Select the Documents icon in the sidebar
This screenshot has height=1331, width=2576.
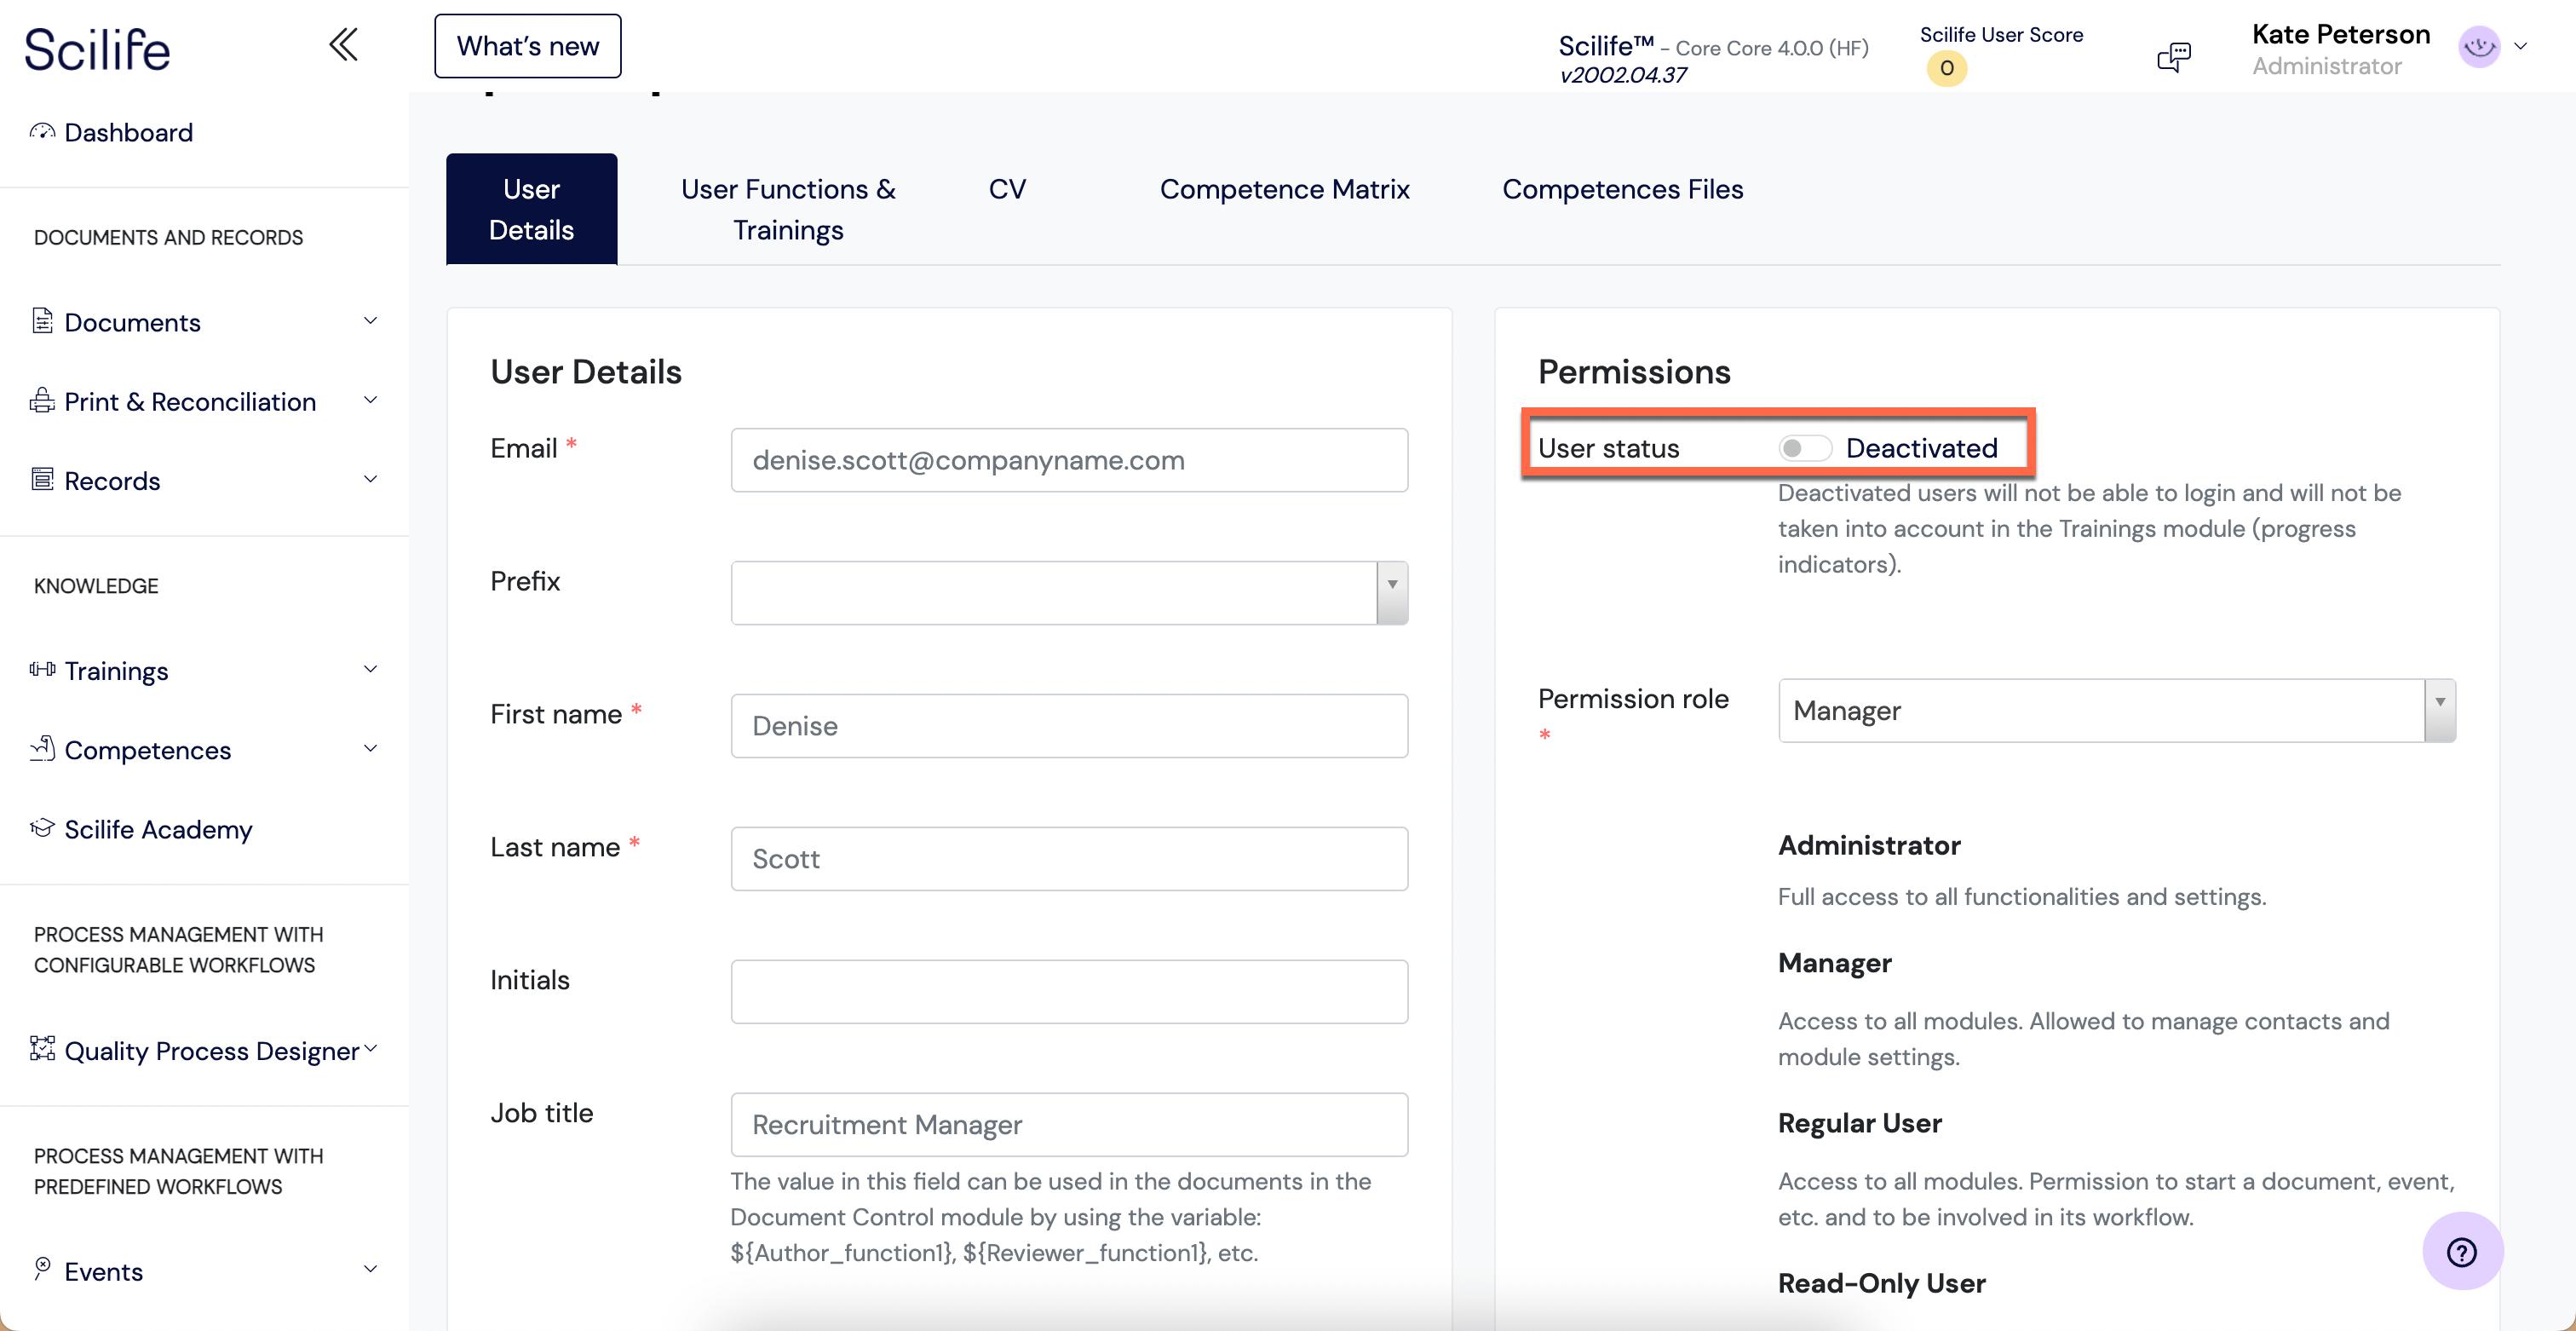pos(42,322)
